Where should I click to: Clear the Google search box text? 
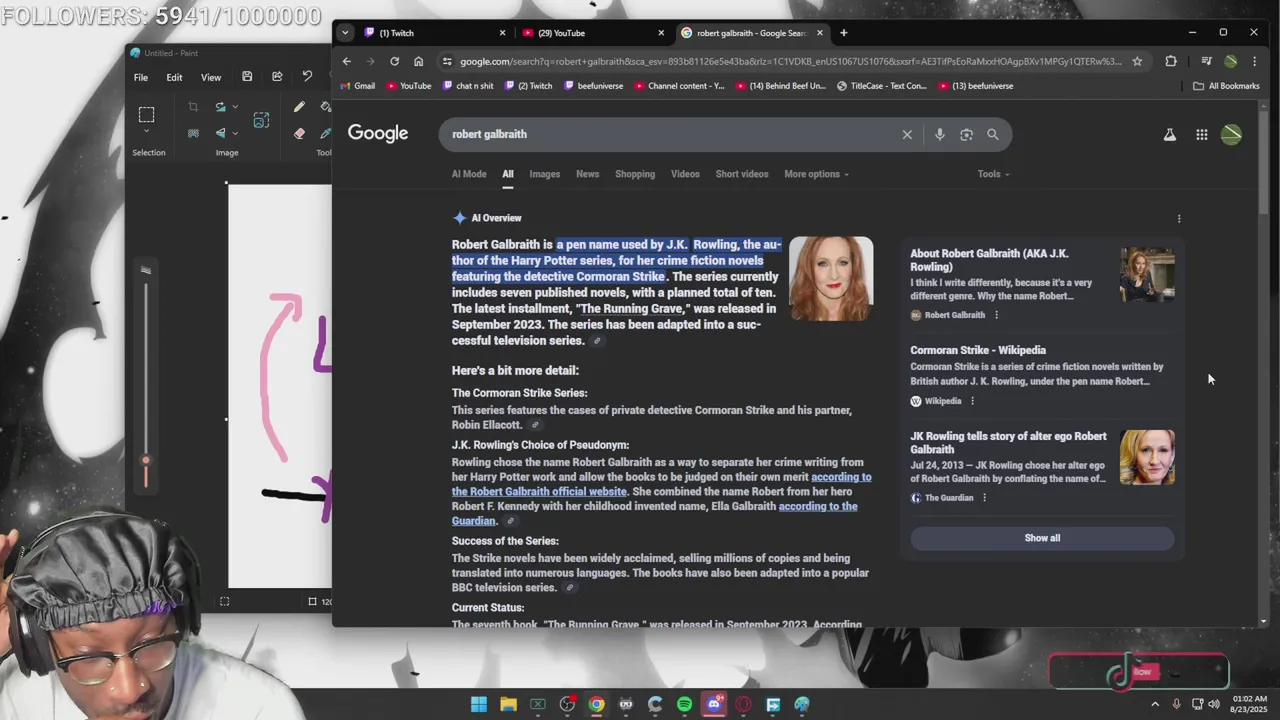(x=907, y=134)
